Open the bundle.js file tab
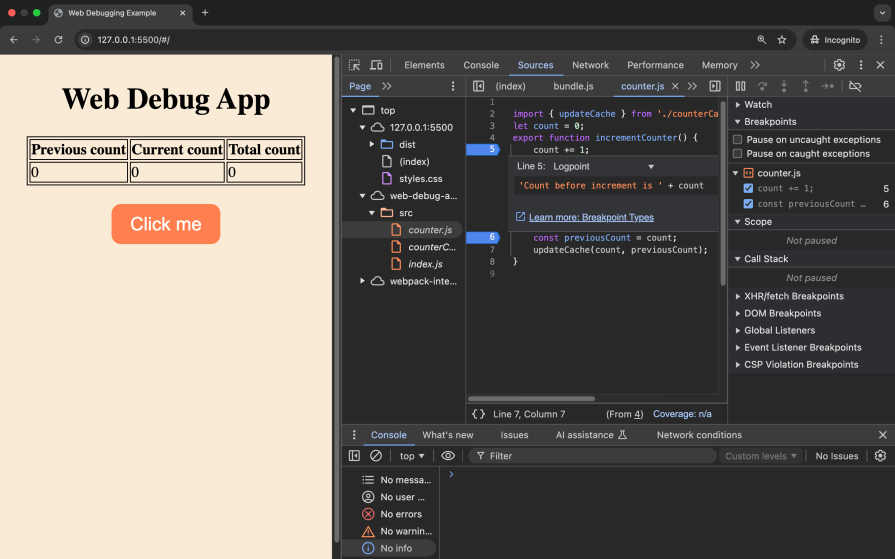The height and width of the screenshot is (559, 895). point(573,86)
